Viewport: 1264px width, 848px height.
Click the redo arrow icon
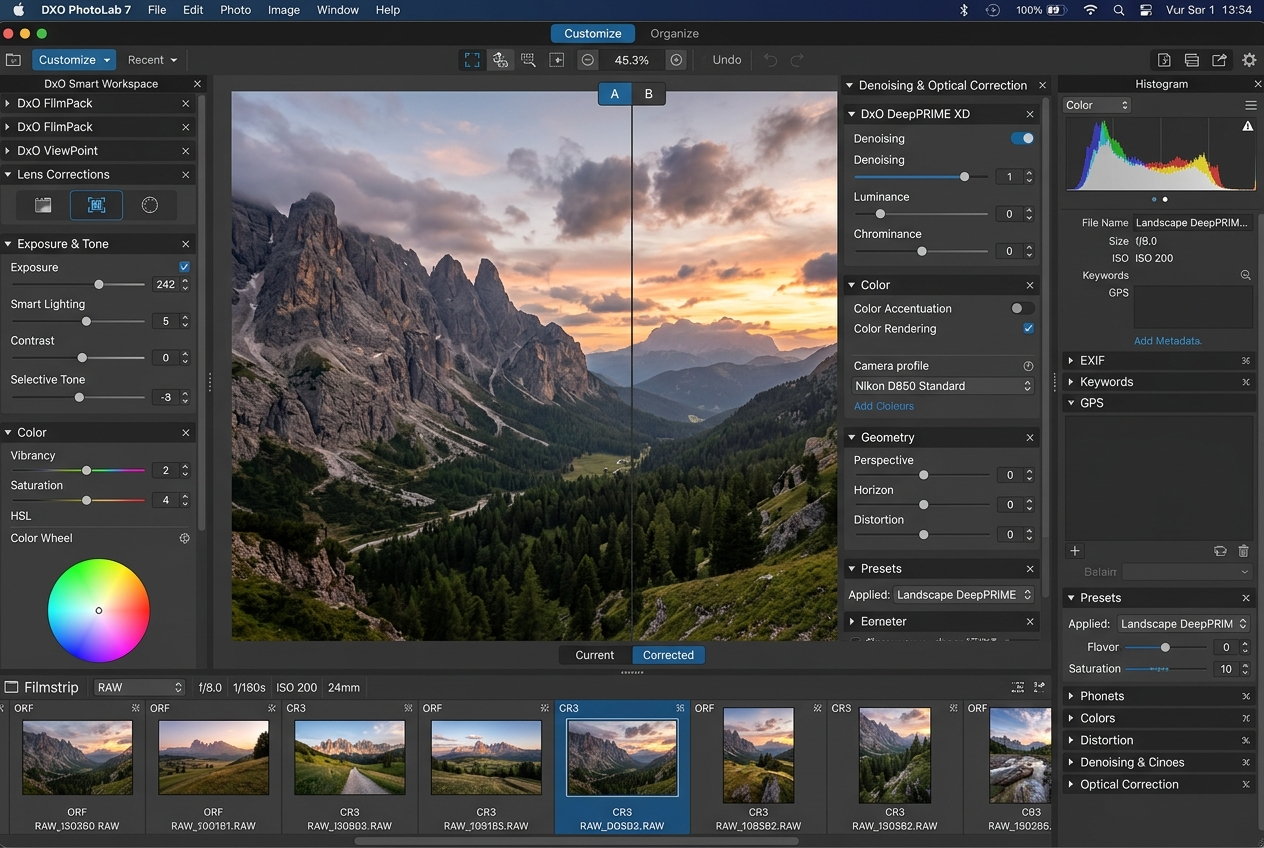[797, 60]
